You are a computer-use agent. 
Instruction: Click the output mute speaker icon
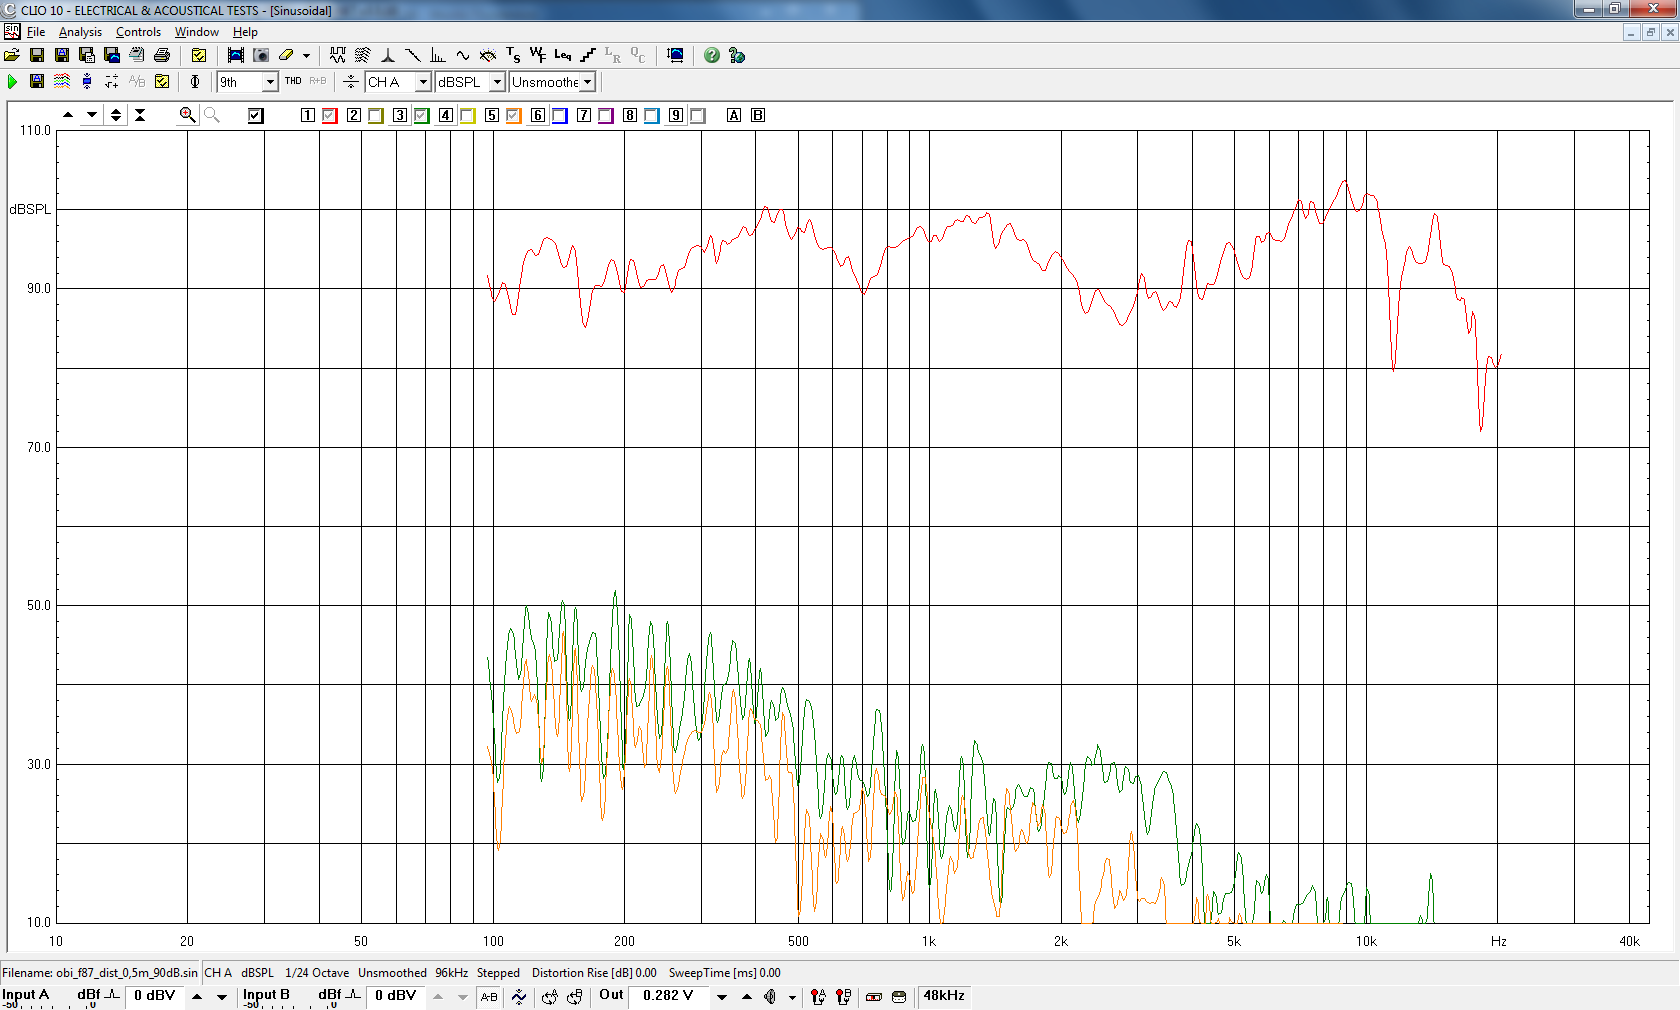pos(770,996)
